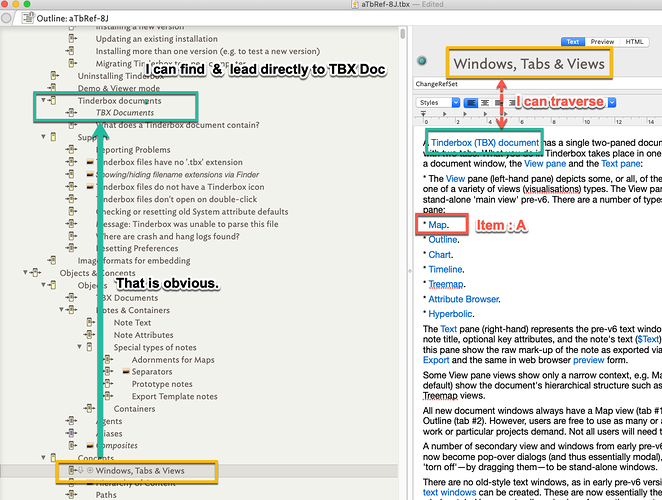Click orange badge on 'files do not have a Tinderbox icon' row
The height and width of the screenshot is (500, 662).
pos(90,187)
